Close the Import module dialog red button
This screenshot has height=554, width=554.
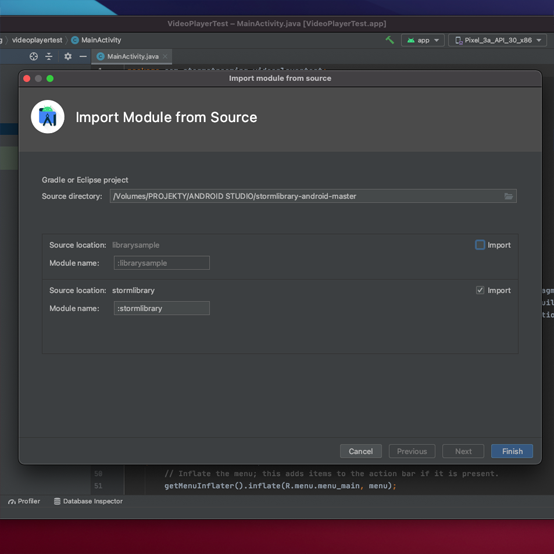pyautogui.click(x=26, y=78)
